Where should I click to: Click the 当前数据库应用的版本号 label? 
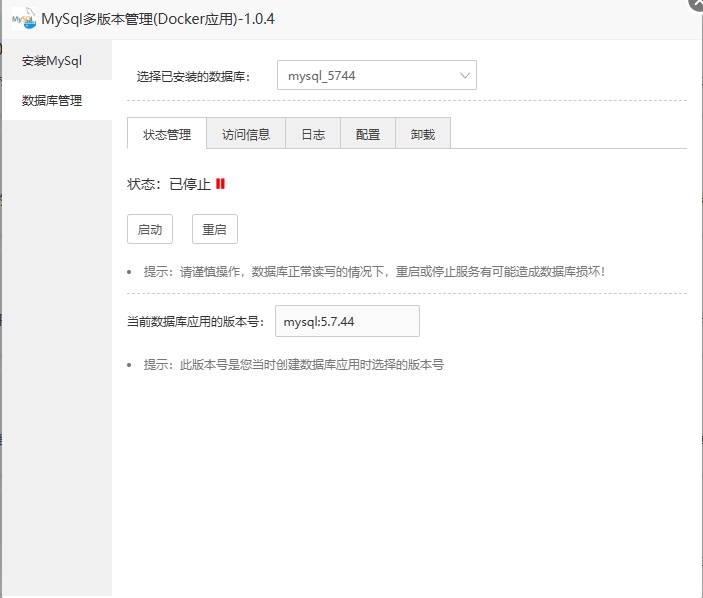click(x=195, y=321)
